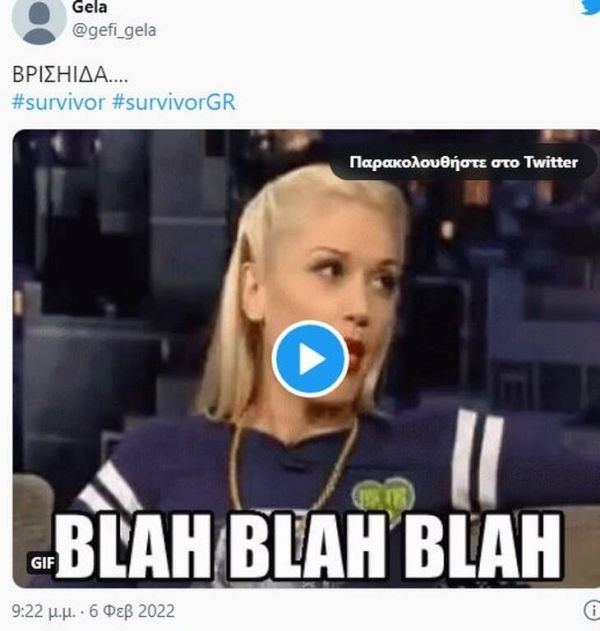Viewport: 600px width, 631px height.
Task: Play the embedded GIF video
Action: (310, 359)
